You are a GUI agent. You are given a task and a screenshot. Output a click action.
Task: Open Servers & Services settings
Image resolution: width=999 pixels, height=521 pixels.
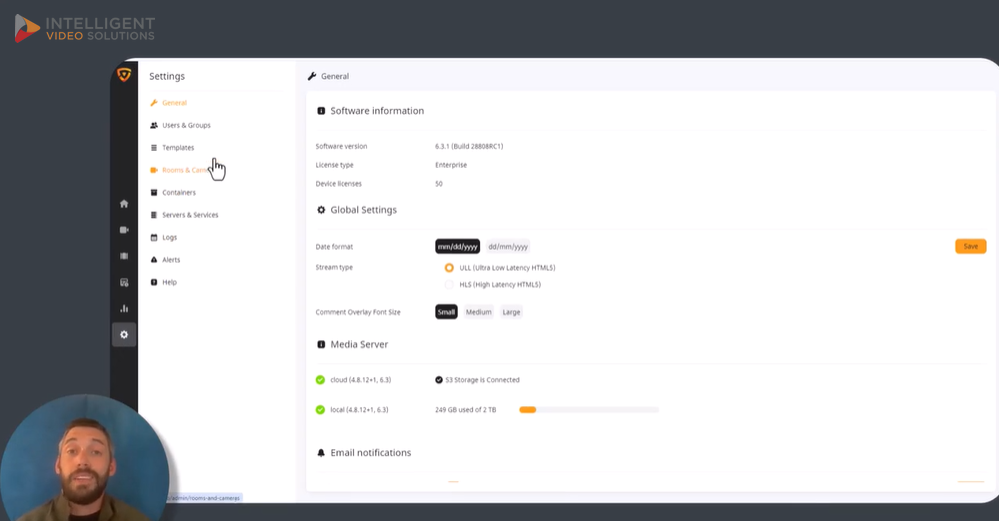190,215
